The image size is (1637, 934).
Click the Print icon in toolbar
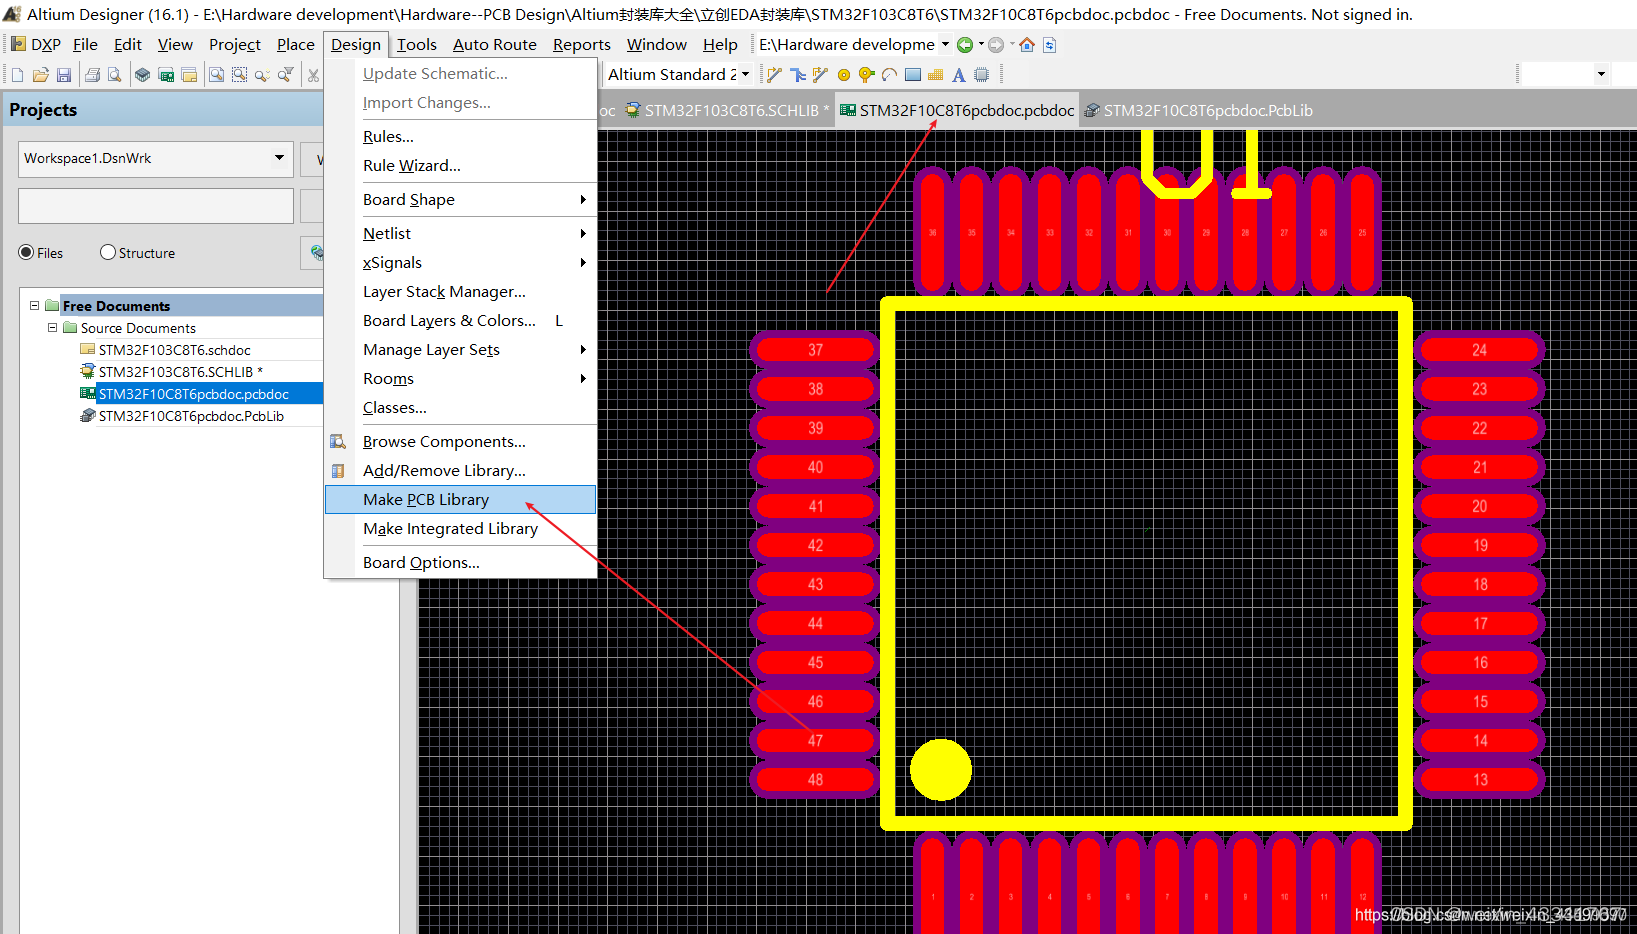[x=93, y=75]
